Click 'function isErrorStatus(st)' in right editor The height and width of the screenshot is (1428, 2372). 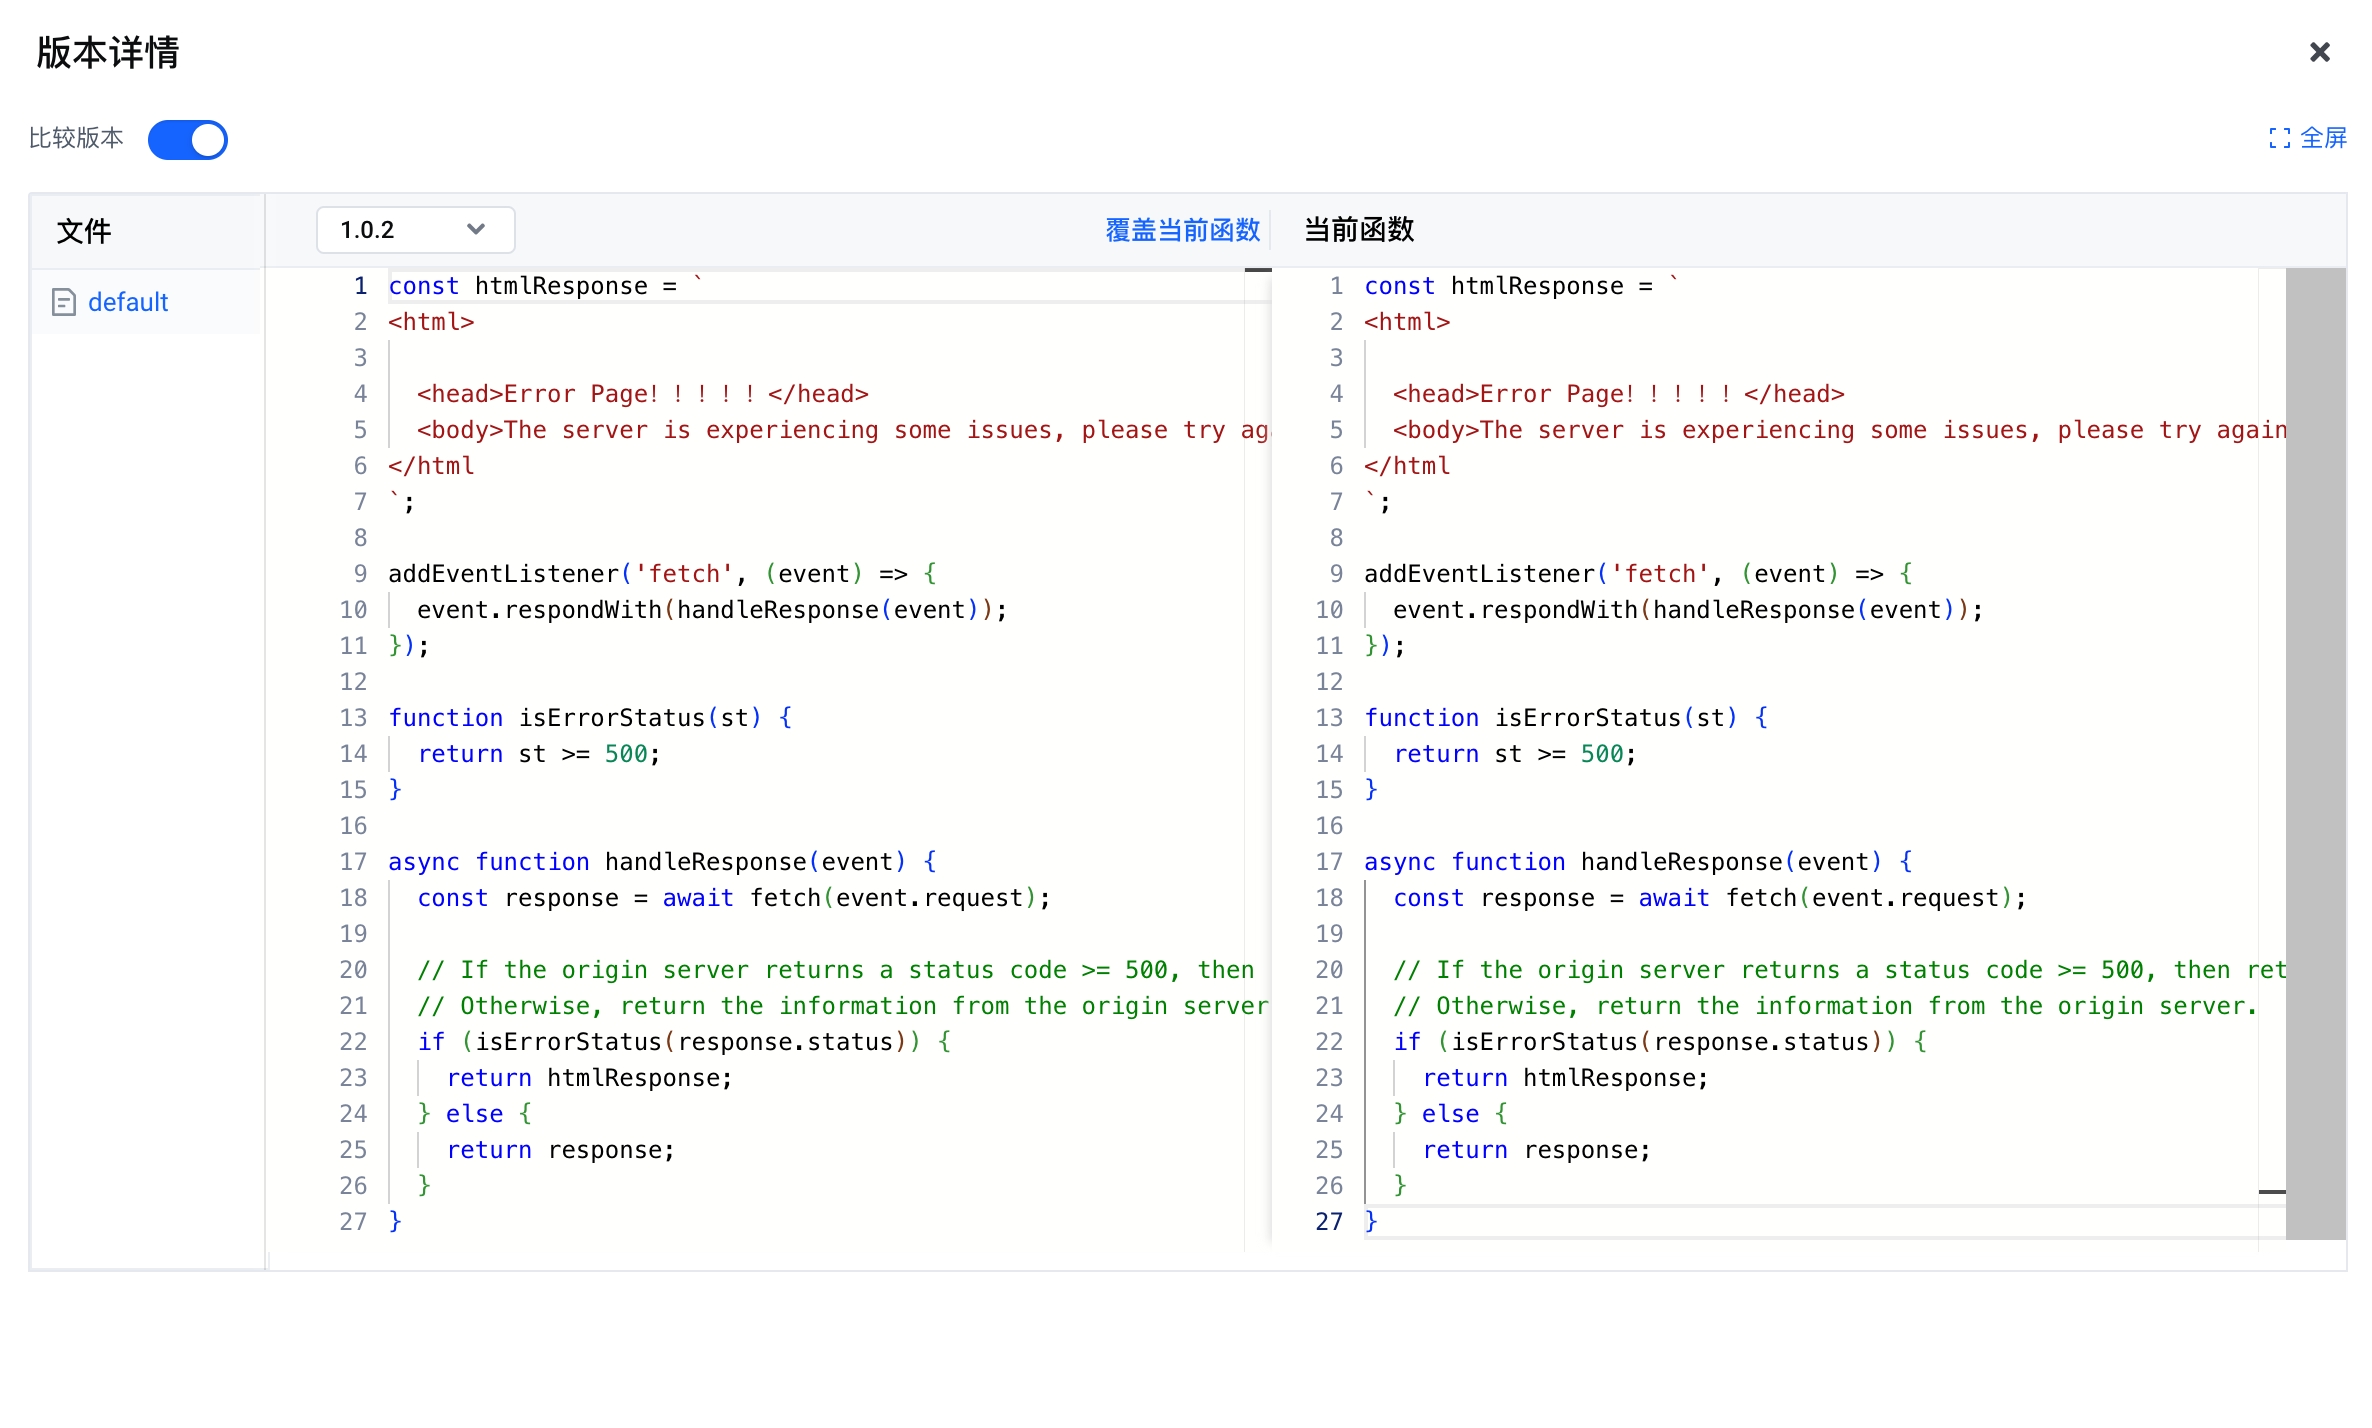pyautogui.click(x=1566, y=718)
